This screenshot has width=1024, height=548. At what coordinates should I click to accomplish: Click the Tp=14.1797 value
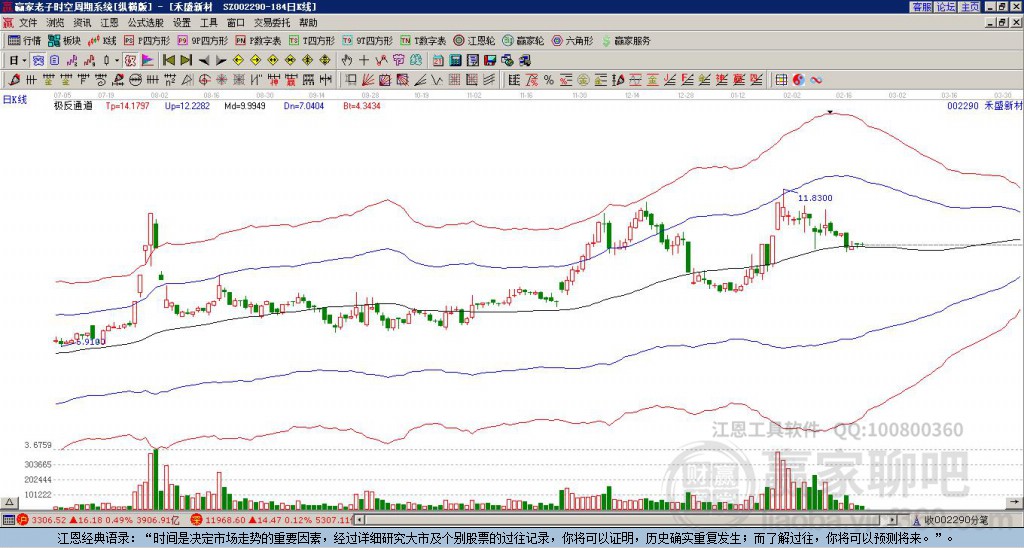coord(127,105)
